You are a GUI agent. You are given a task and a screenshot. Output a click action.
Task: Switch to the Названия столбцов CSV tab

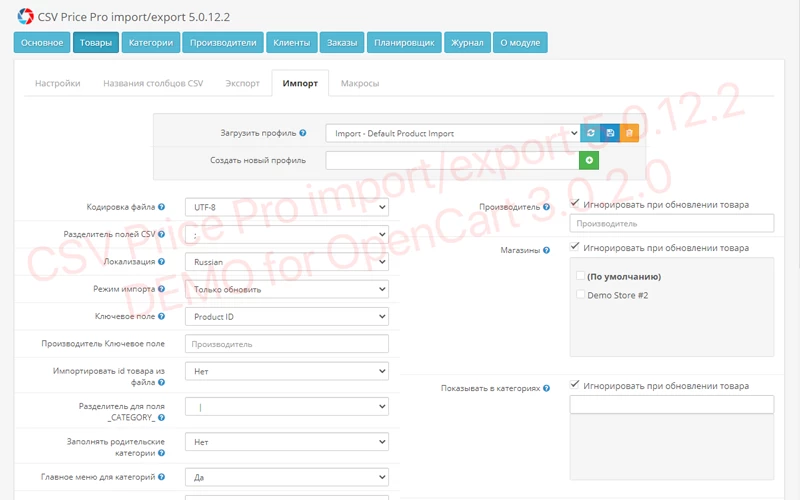(x=153, y=83)
